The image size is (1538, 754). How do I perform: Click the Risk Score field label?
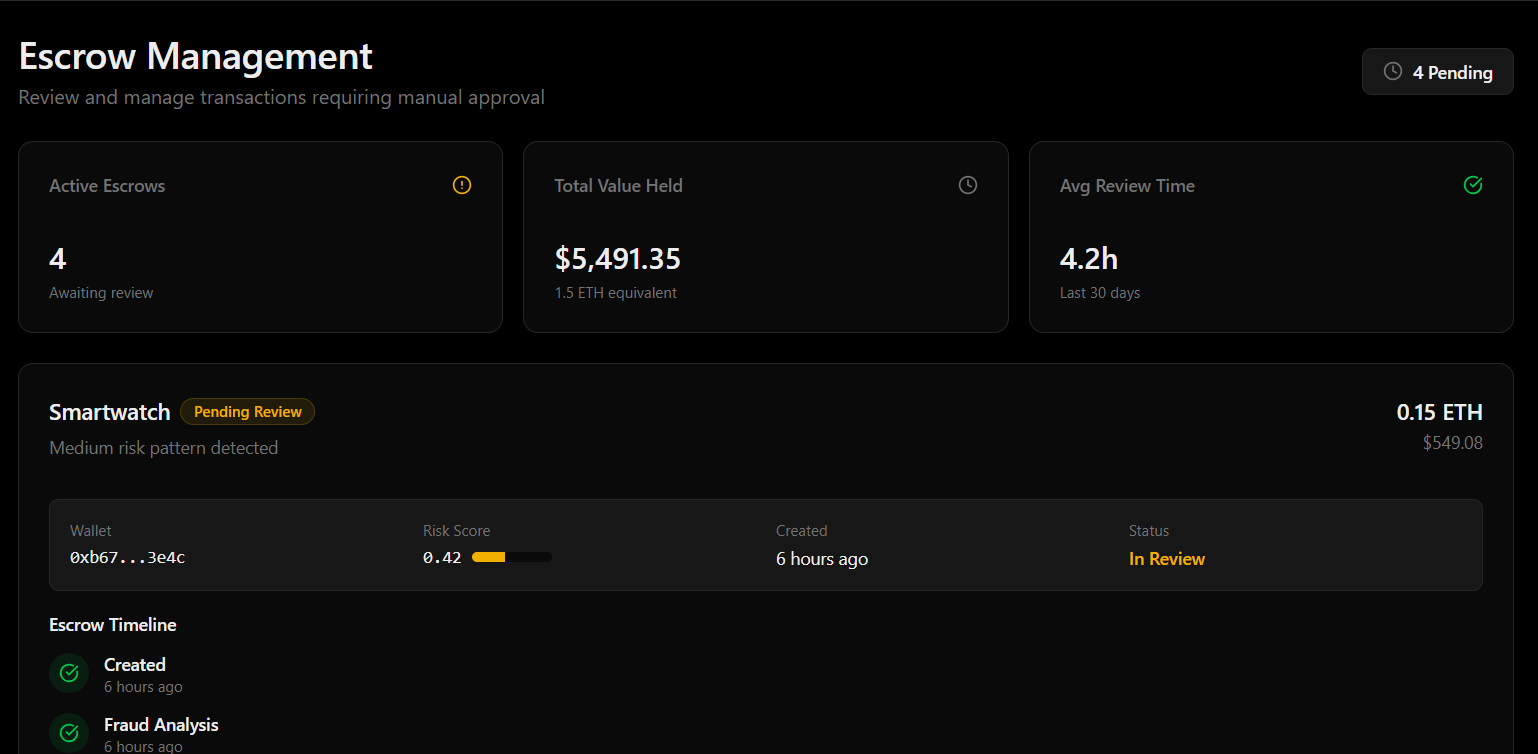pos(457,531)
